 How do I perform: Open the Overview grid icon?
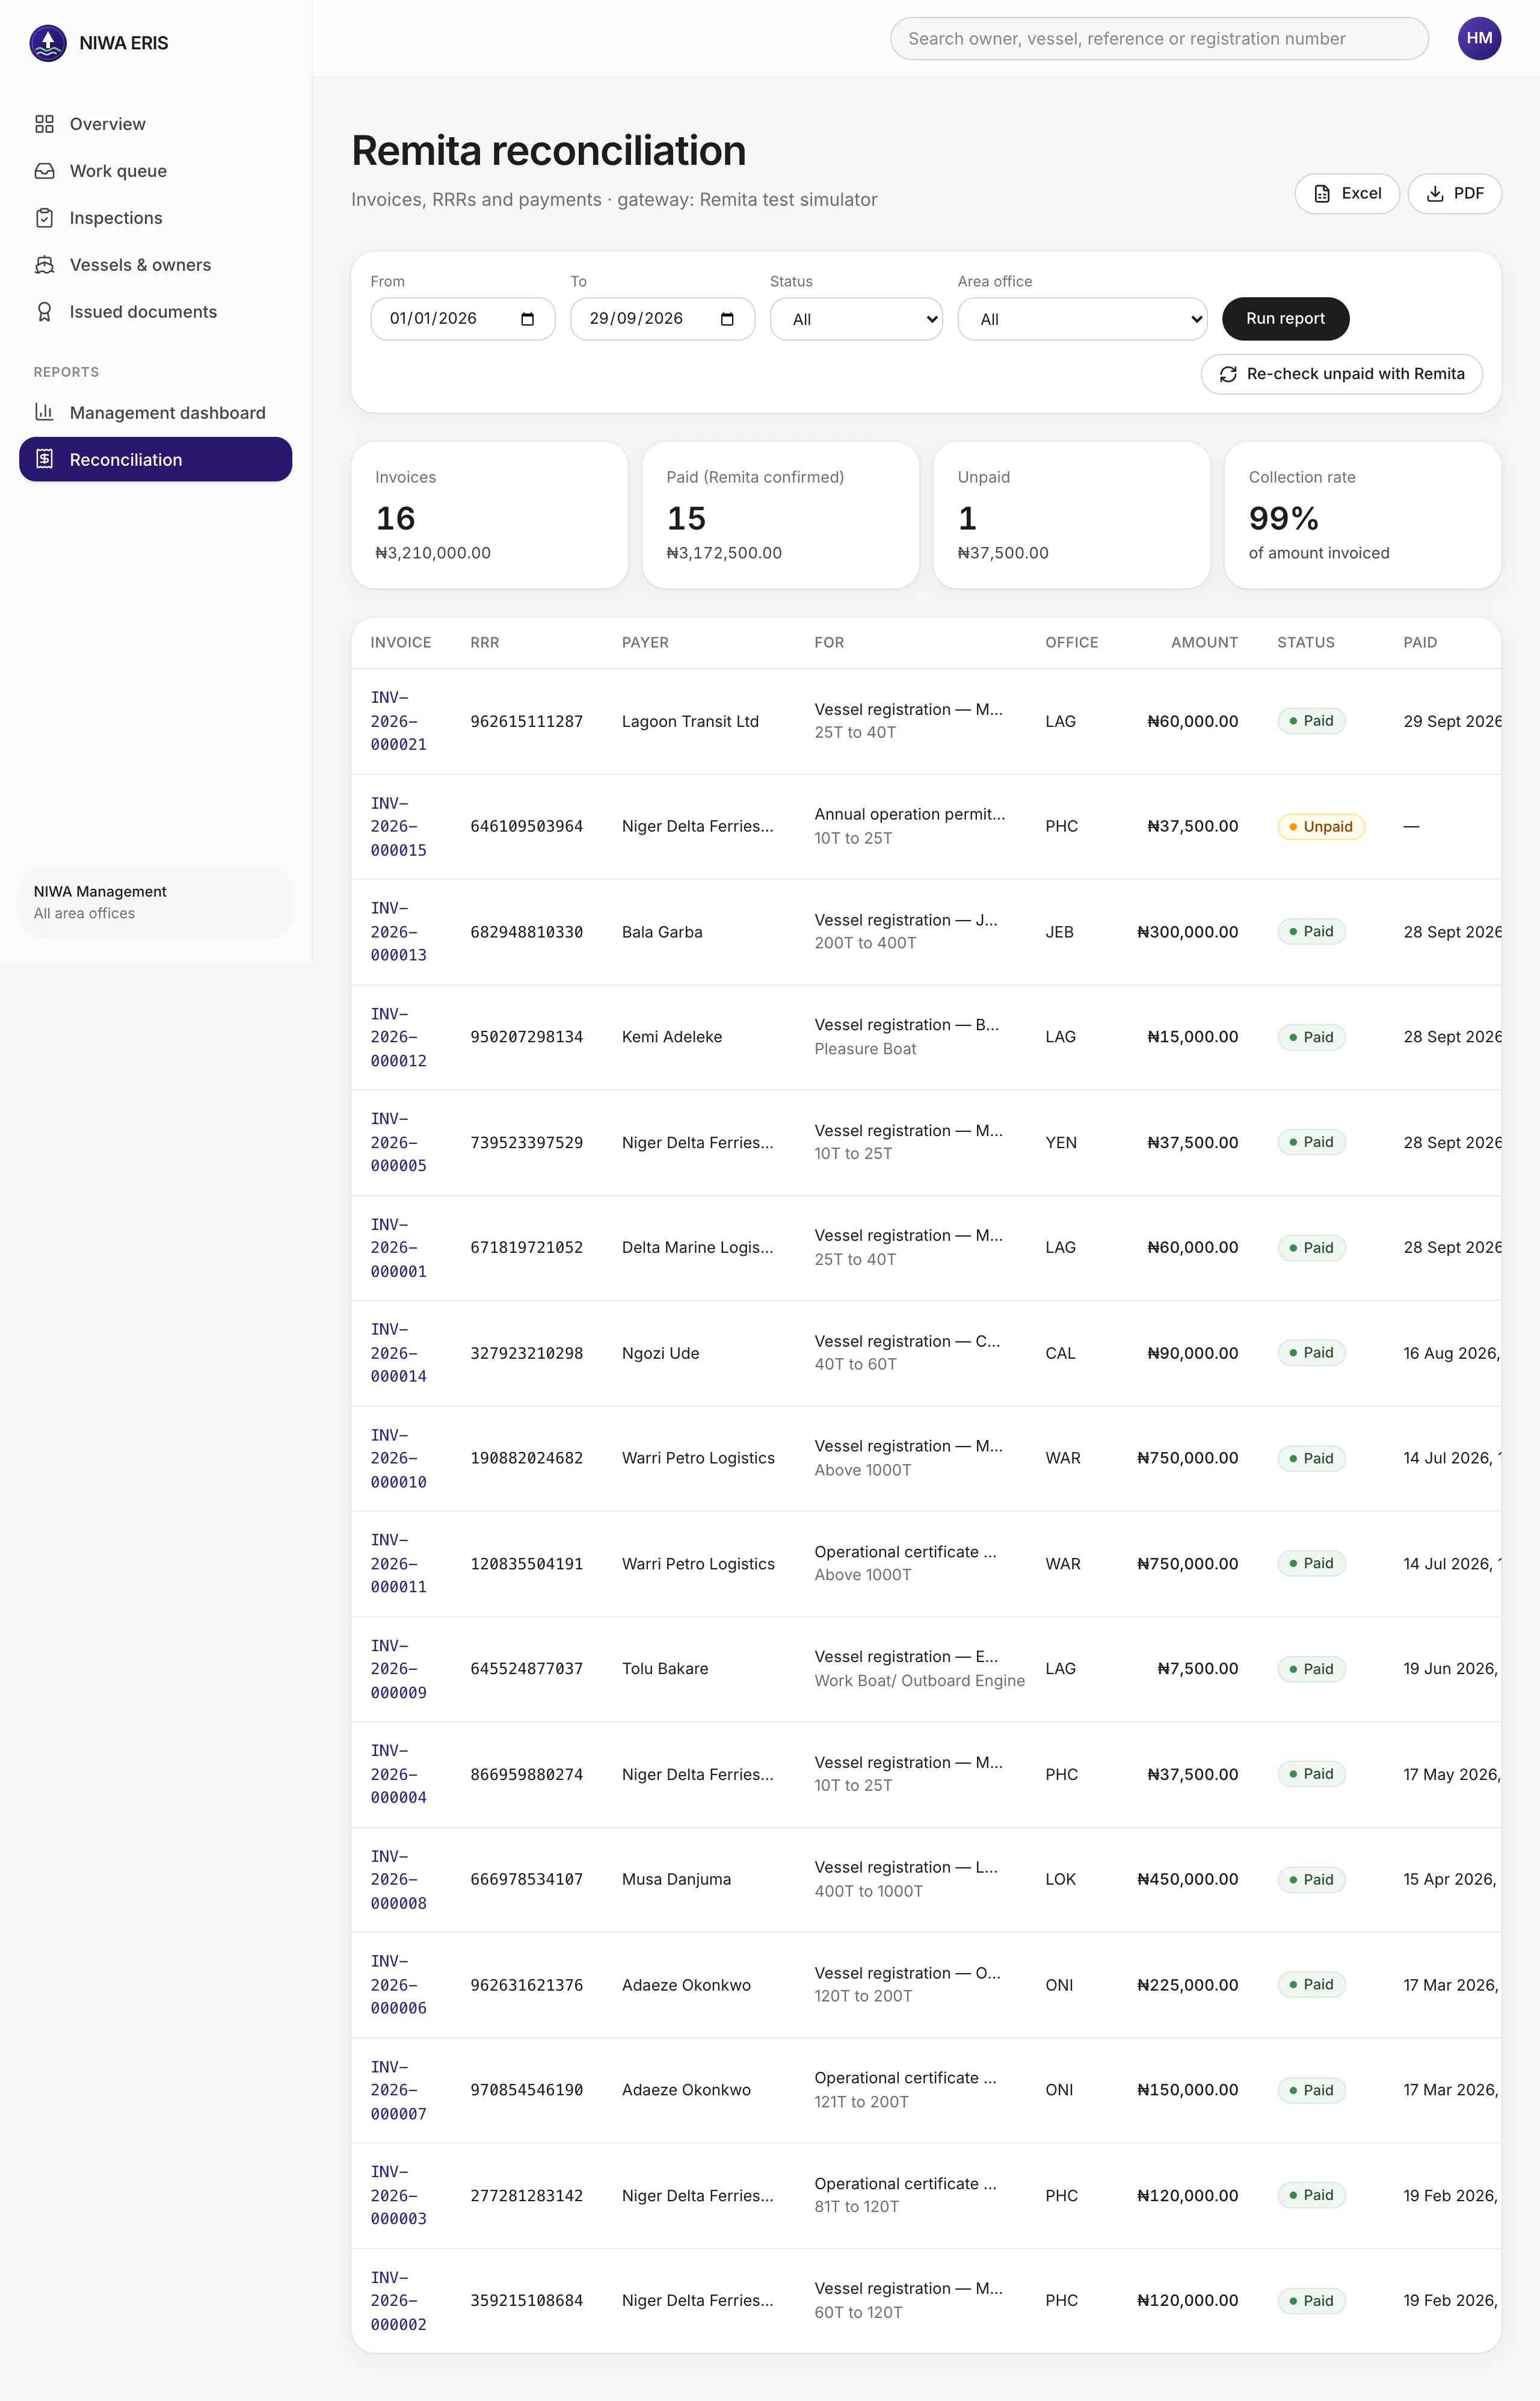[44, 124]
